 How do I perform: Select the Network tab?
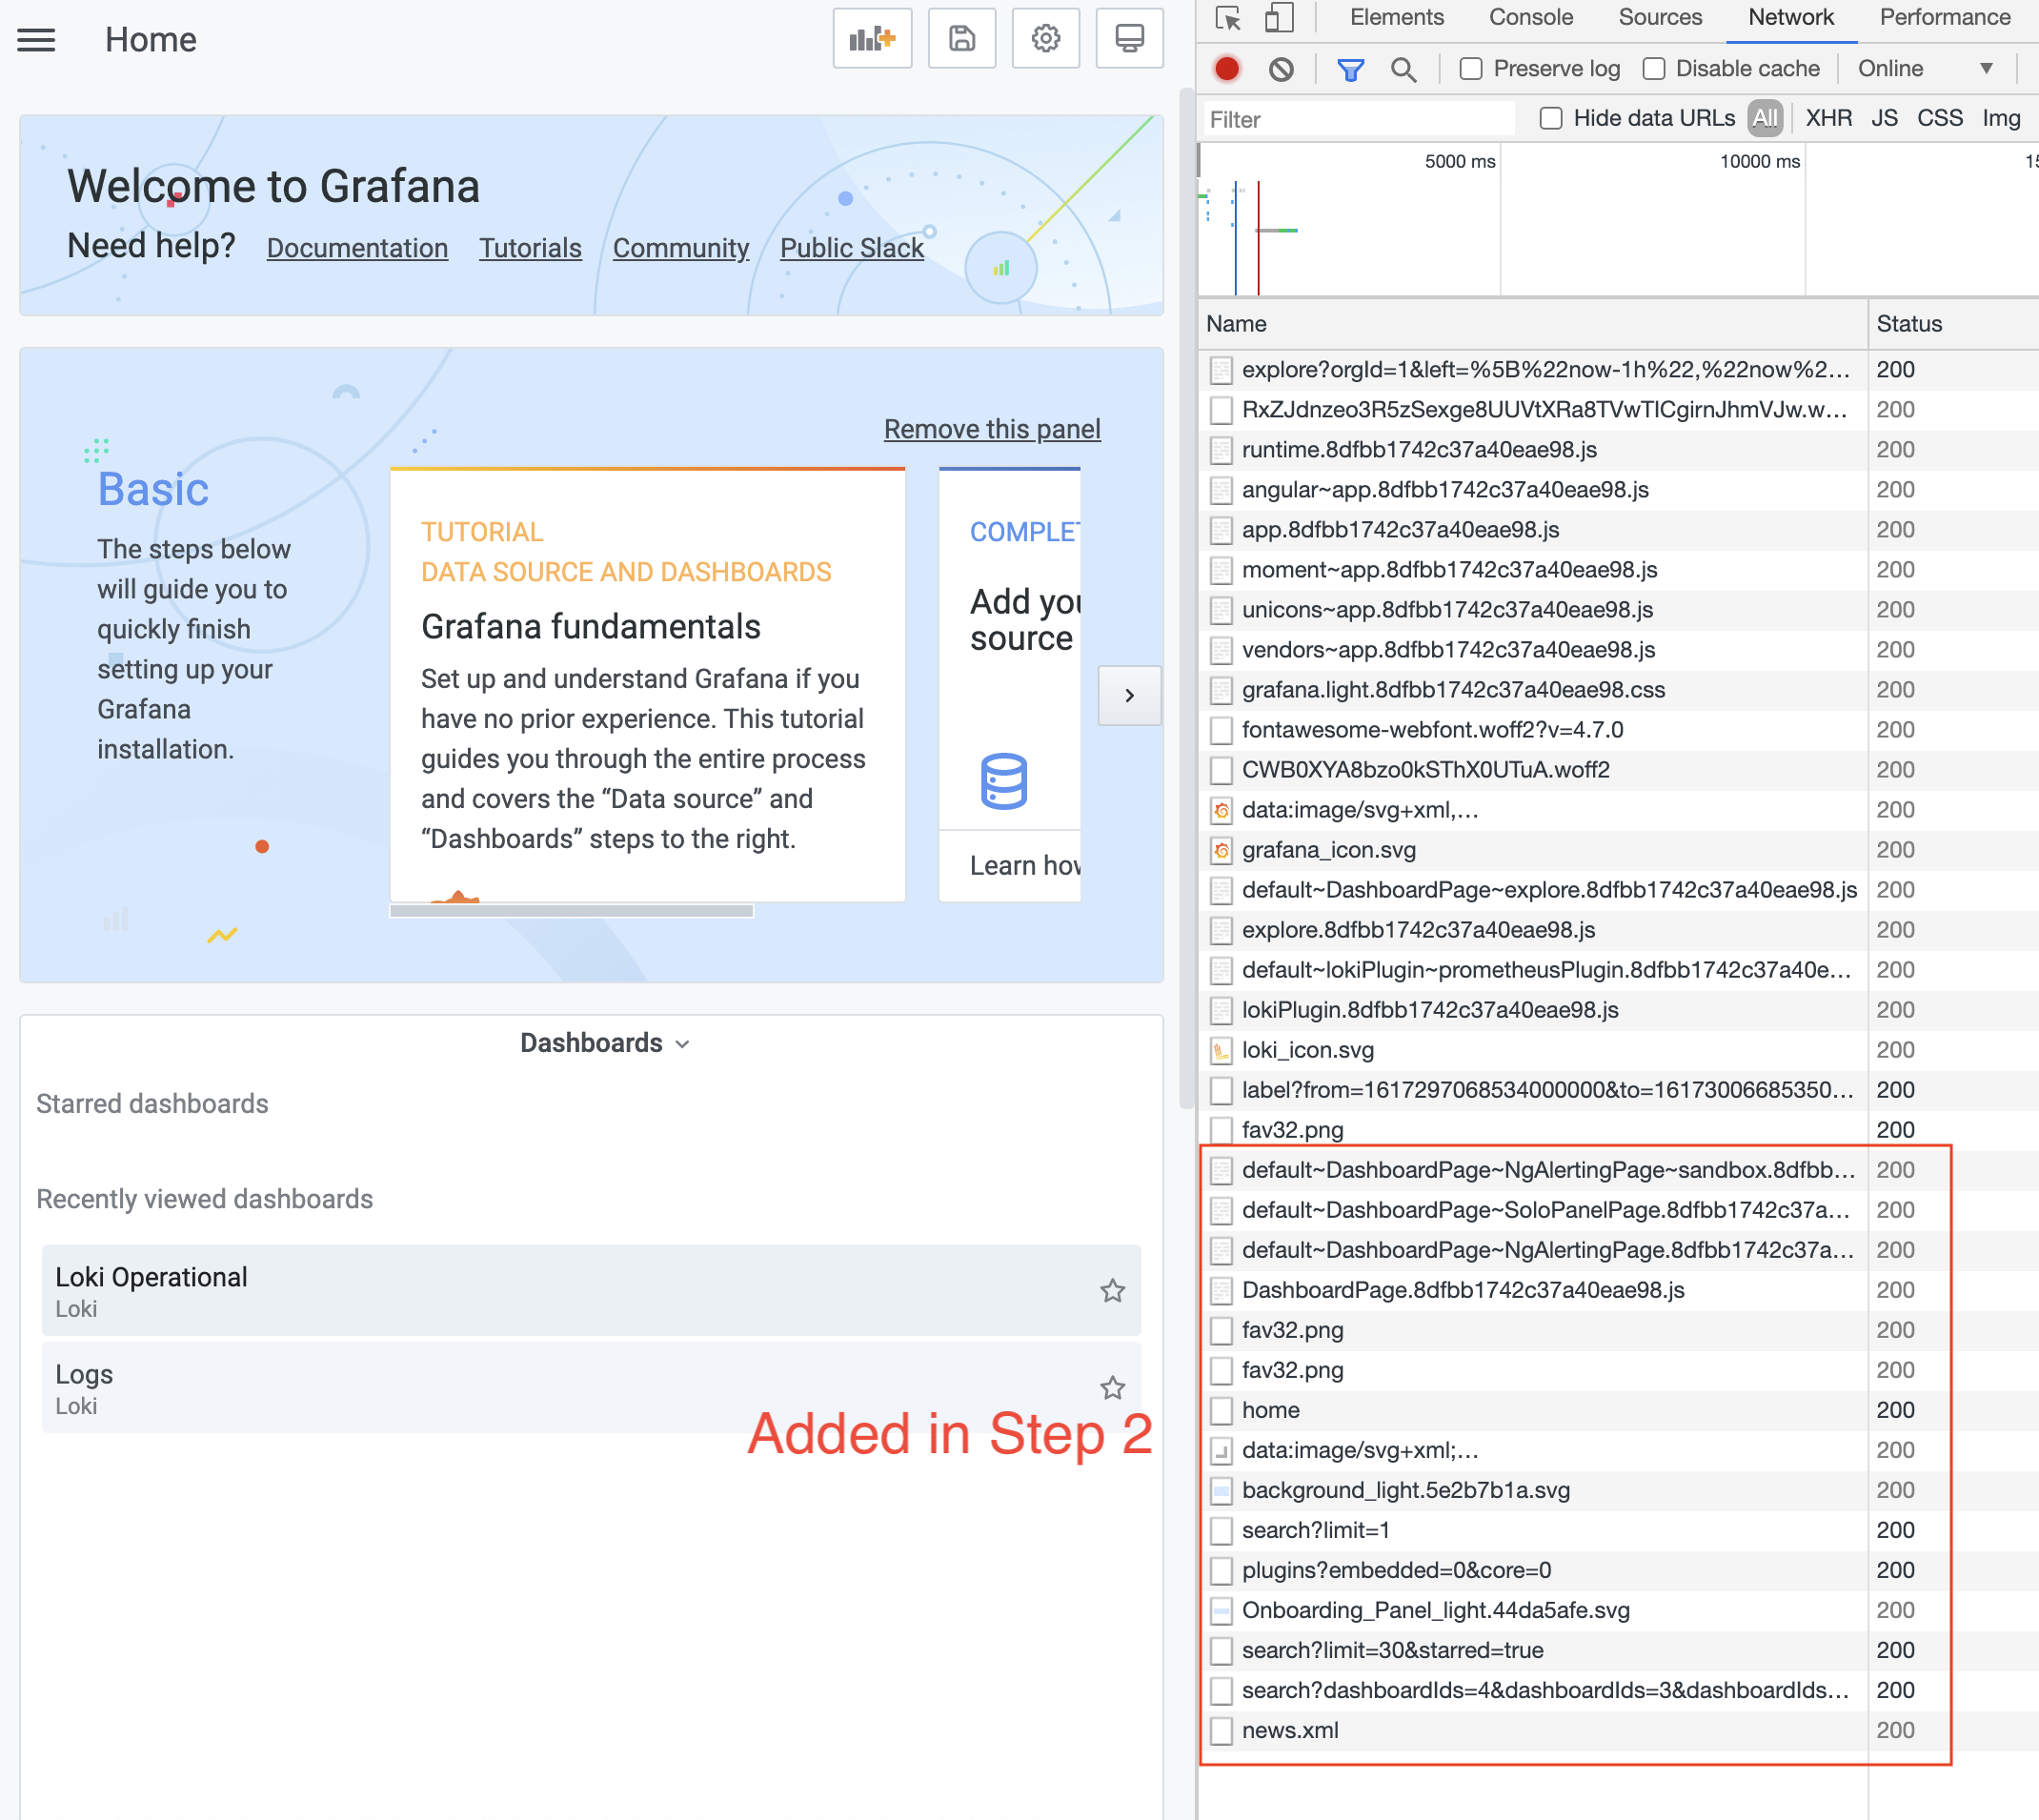(1790, 18)
